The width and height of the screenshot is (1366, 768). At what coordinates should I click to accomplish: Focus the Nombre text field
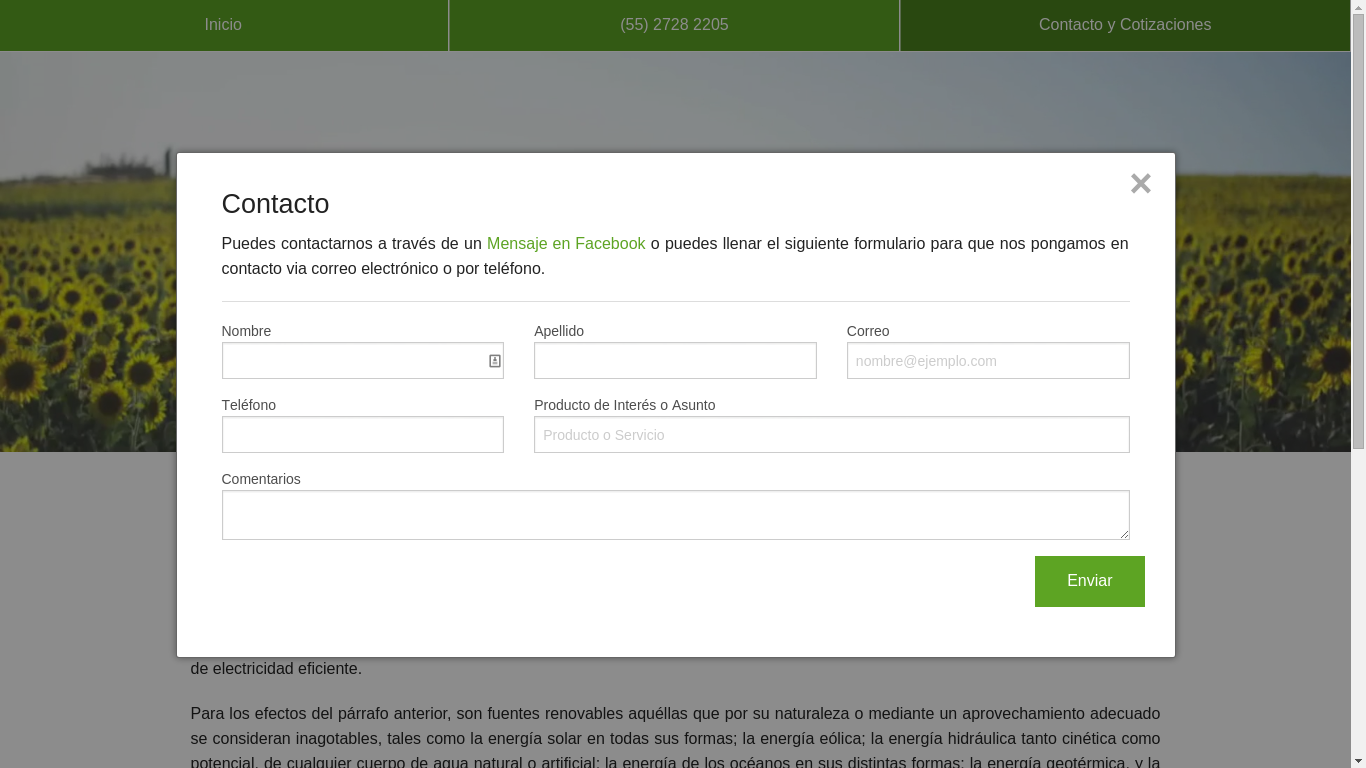pyautogui.click(x=350, y=361)
